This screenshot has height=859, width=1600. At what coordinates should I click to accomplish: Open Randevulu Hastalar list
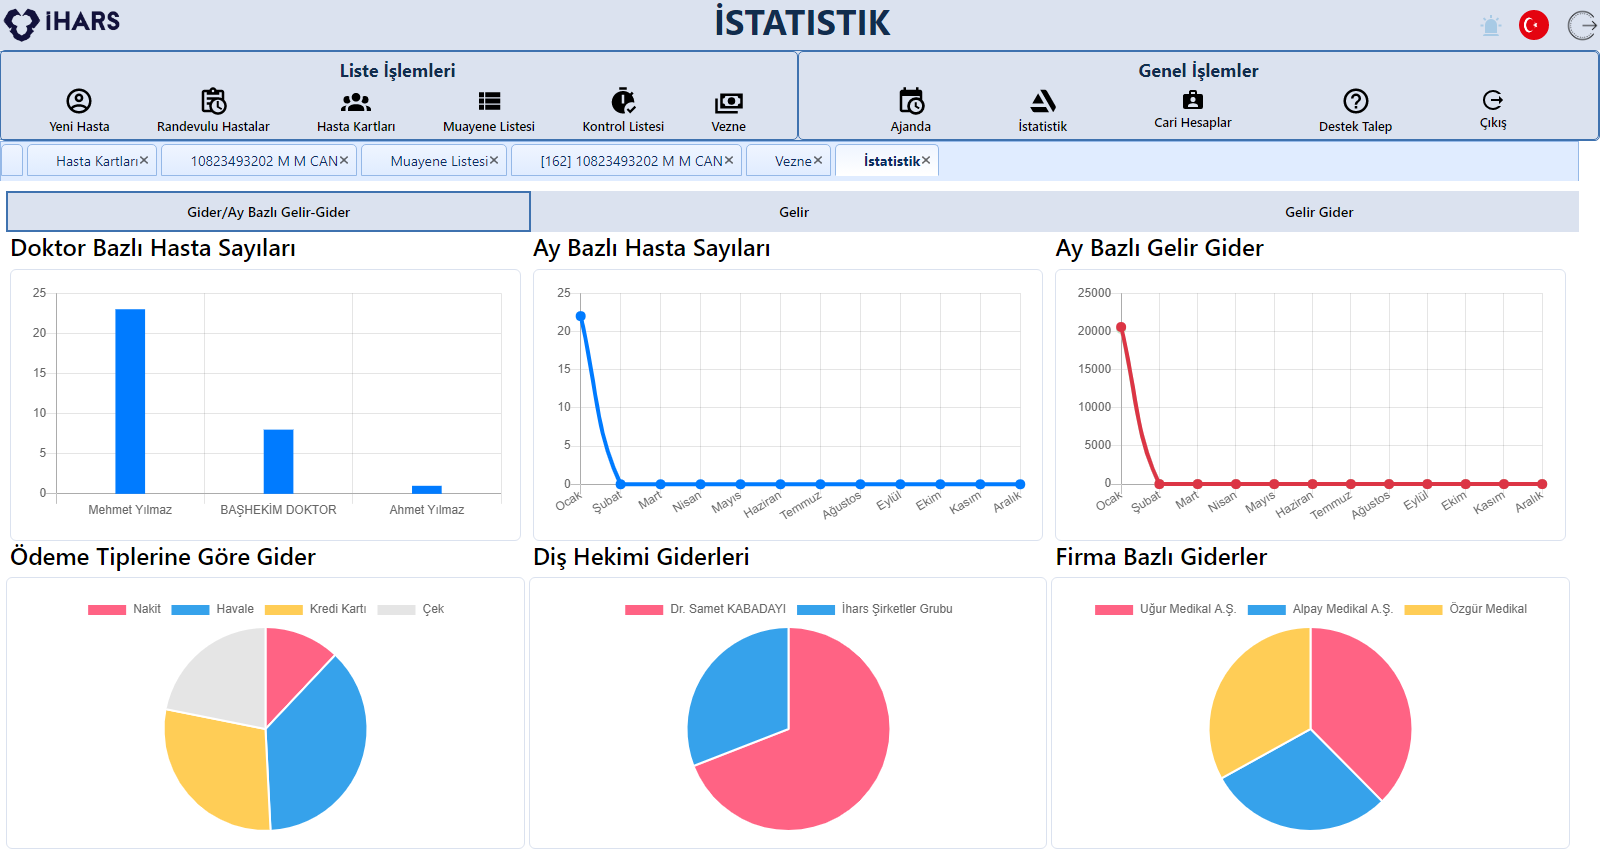(213, 101)
